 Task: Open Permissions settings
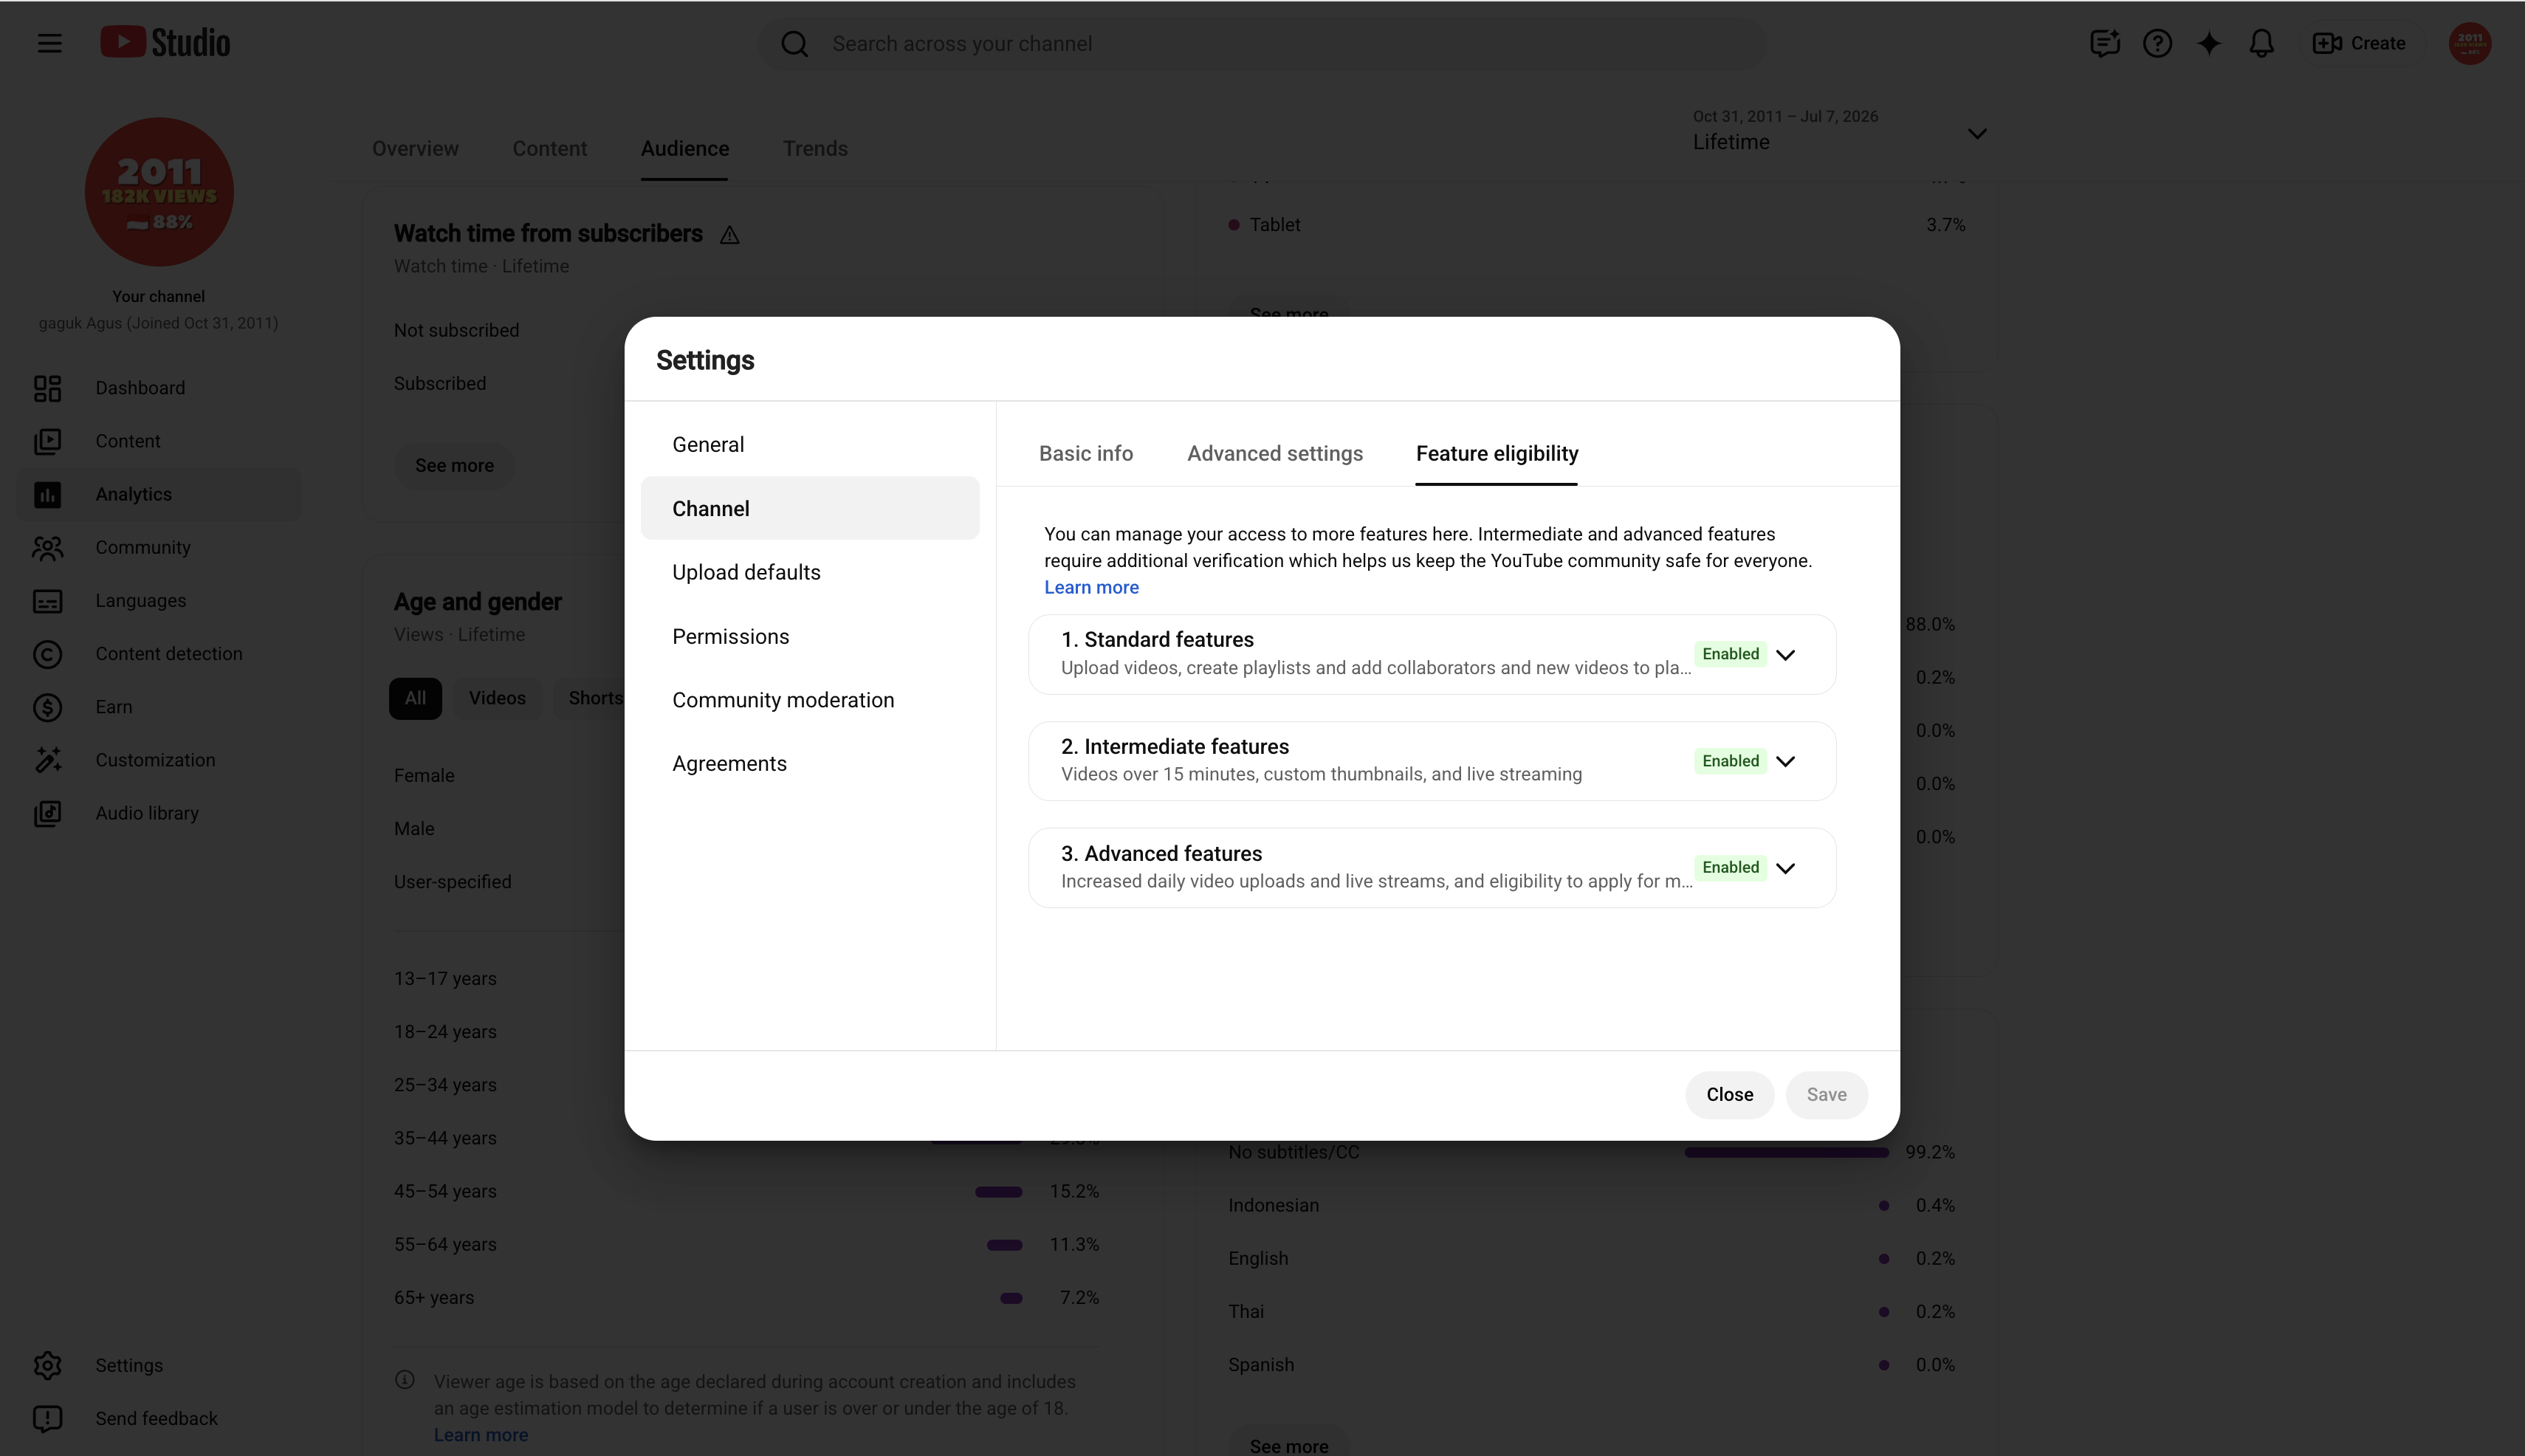coord(810,636)
